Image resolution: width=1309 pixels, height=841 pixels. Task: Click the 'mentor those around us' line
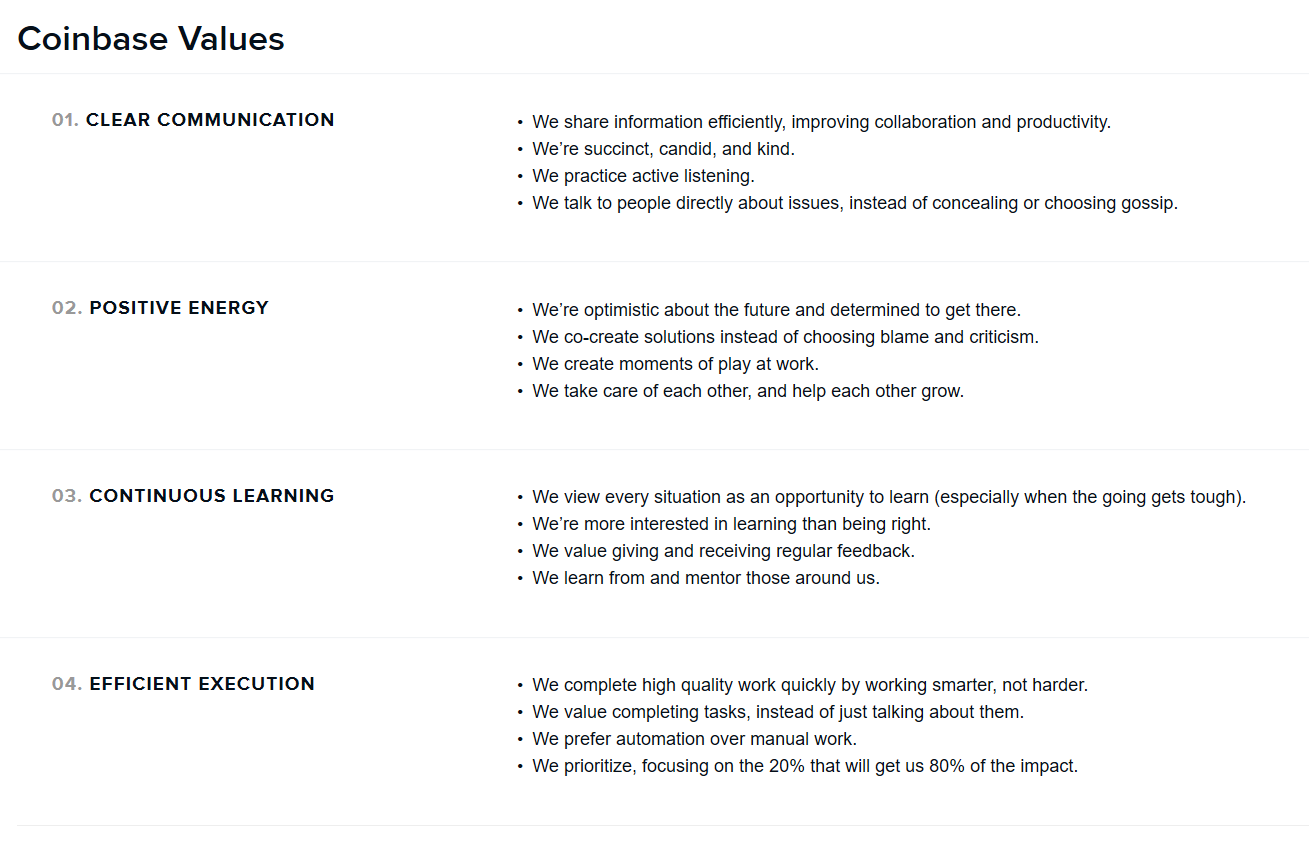coord(706,578)
